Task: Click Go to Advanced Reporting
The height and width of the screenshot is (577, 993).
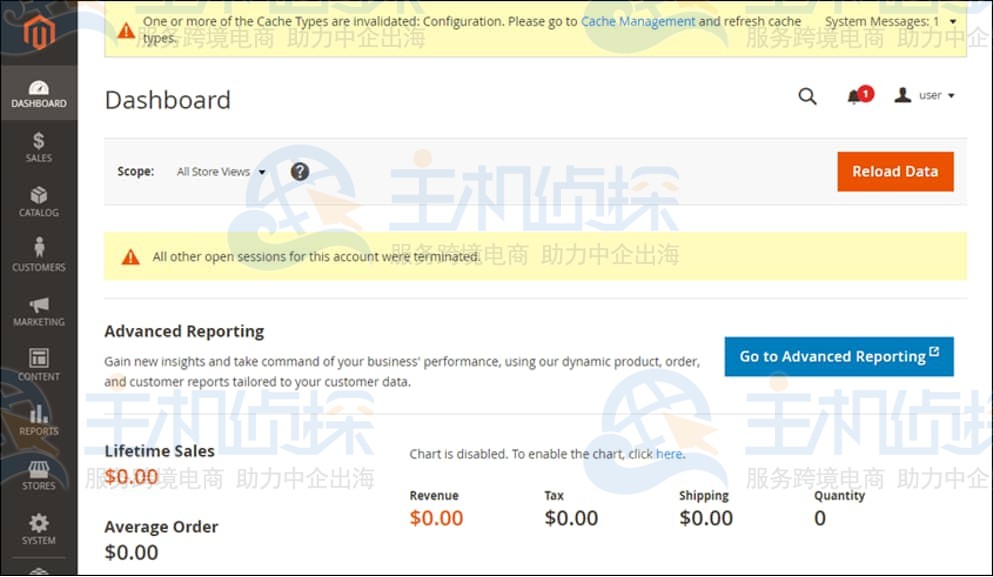Action: click(838, 356)
